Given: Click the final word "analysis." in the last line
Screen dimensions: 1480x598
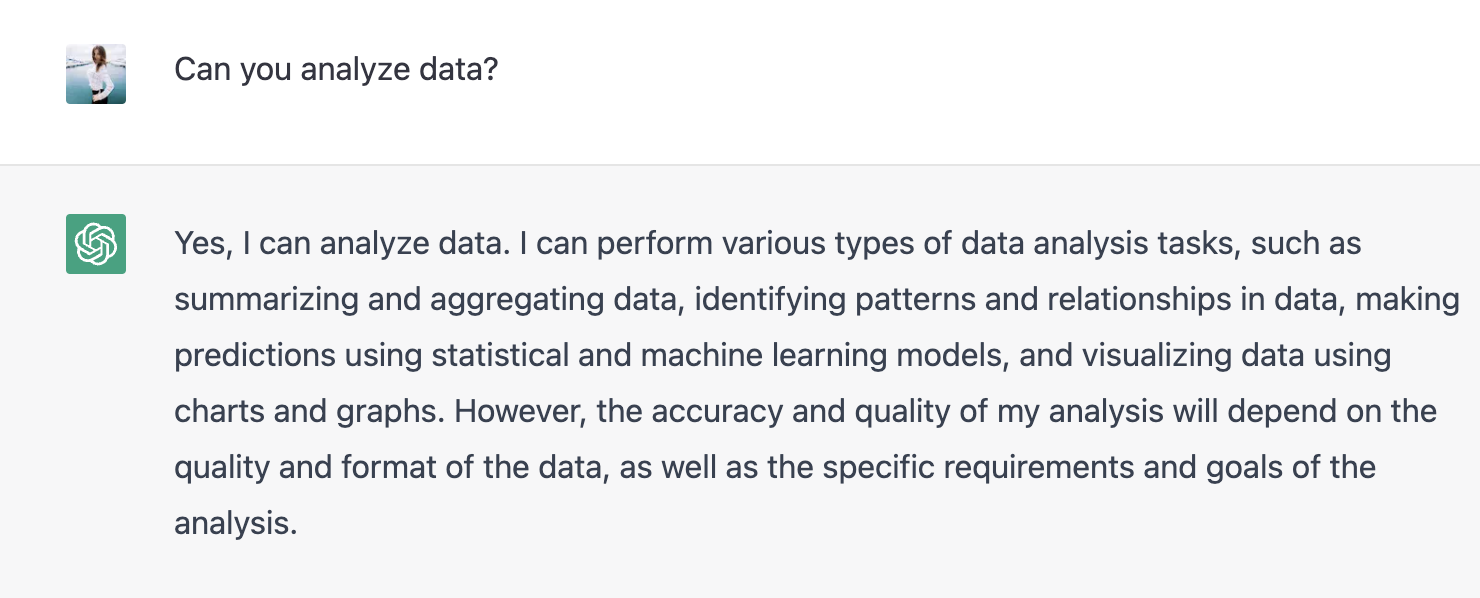Looking at the screenshot, I should point(236,524).
